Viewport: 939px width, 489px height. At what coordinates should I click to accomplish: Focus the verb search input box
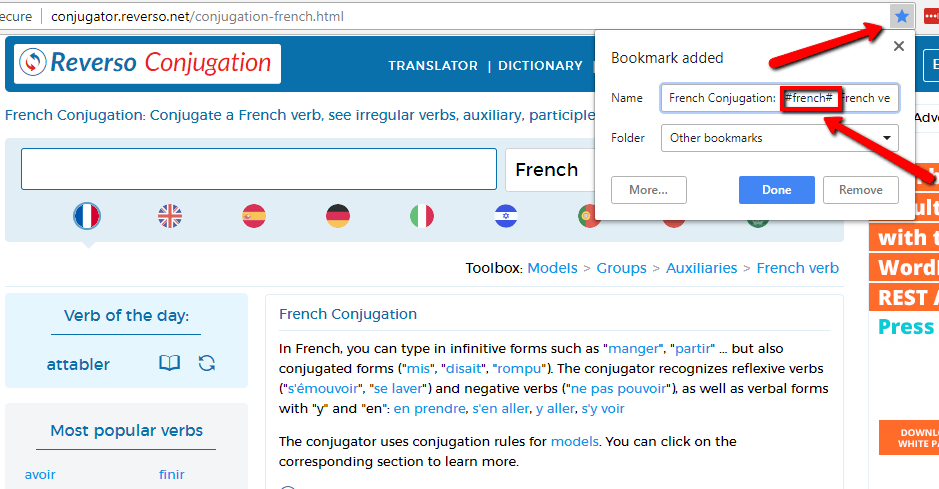pyautogui.click(x=259, y=170)
